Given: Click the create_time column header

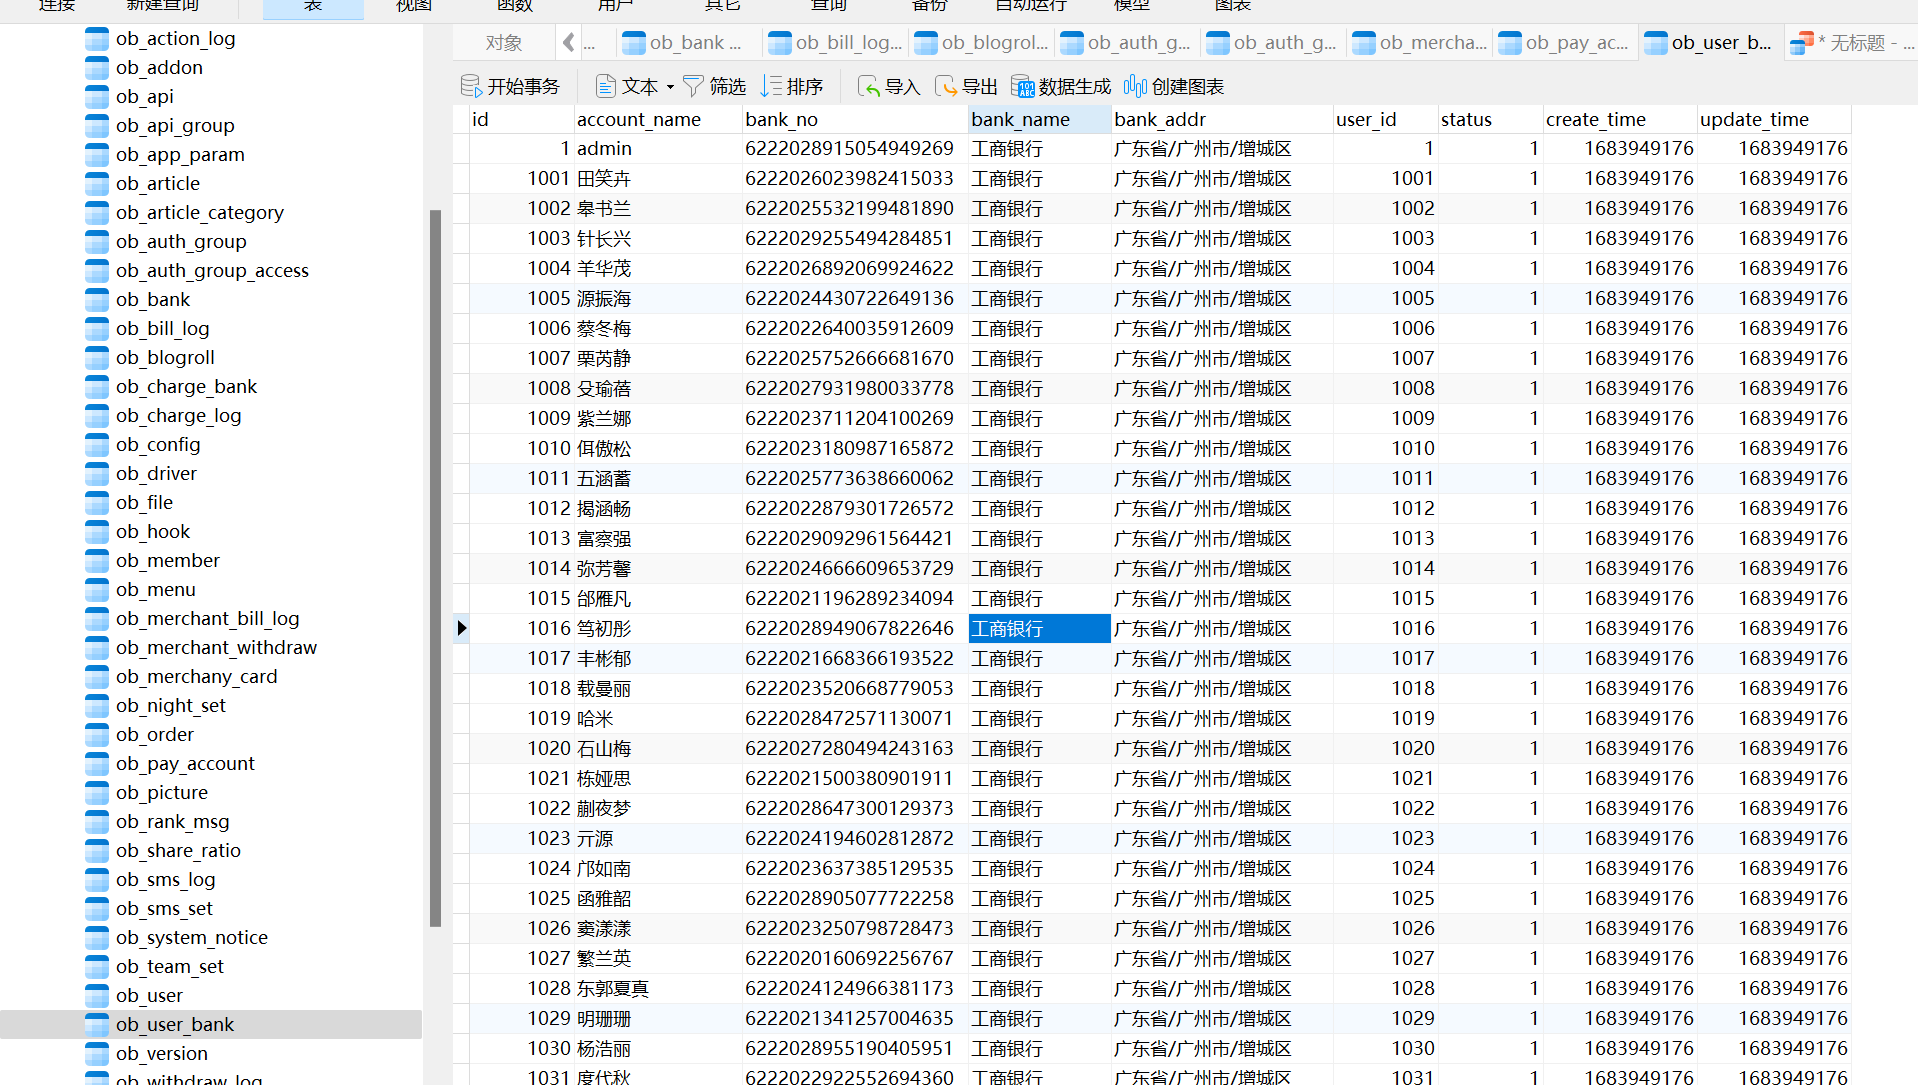Looking at the screenshot, I should point(1595,120).
